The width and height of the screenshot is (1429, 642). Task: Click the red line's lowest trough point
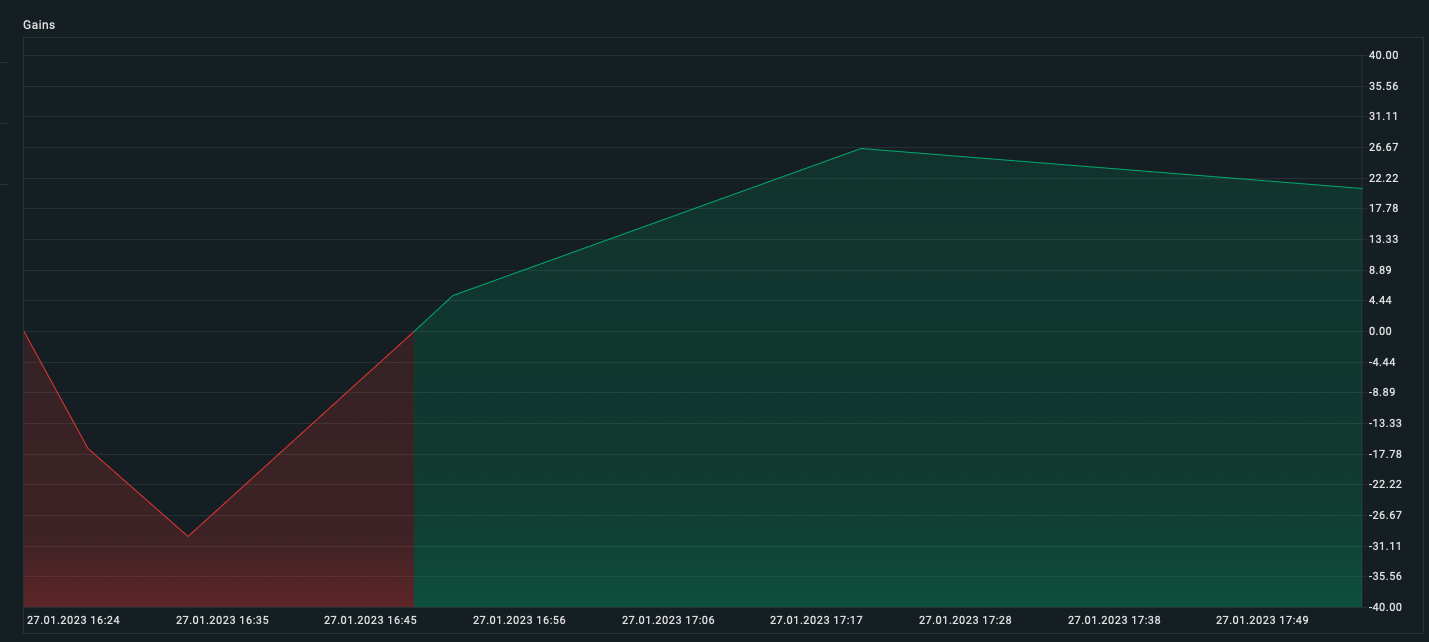(187, 537)
